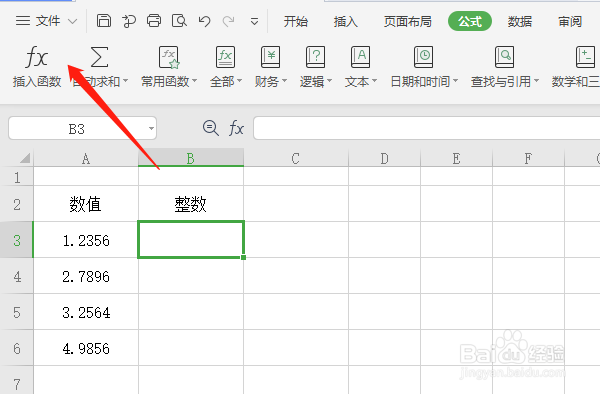The image size is (600, 394).
Task: Switch to the 开始 tab
Action: [295, 21]
